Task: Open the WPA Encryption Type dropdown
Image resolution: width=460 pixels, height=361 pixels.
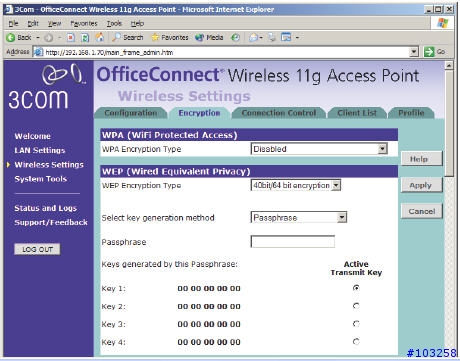Action: pos(319,149)
